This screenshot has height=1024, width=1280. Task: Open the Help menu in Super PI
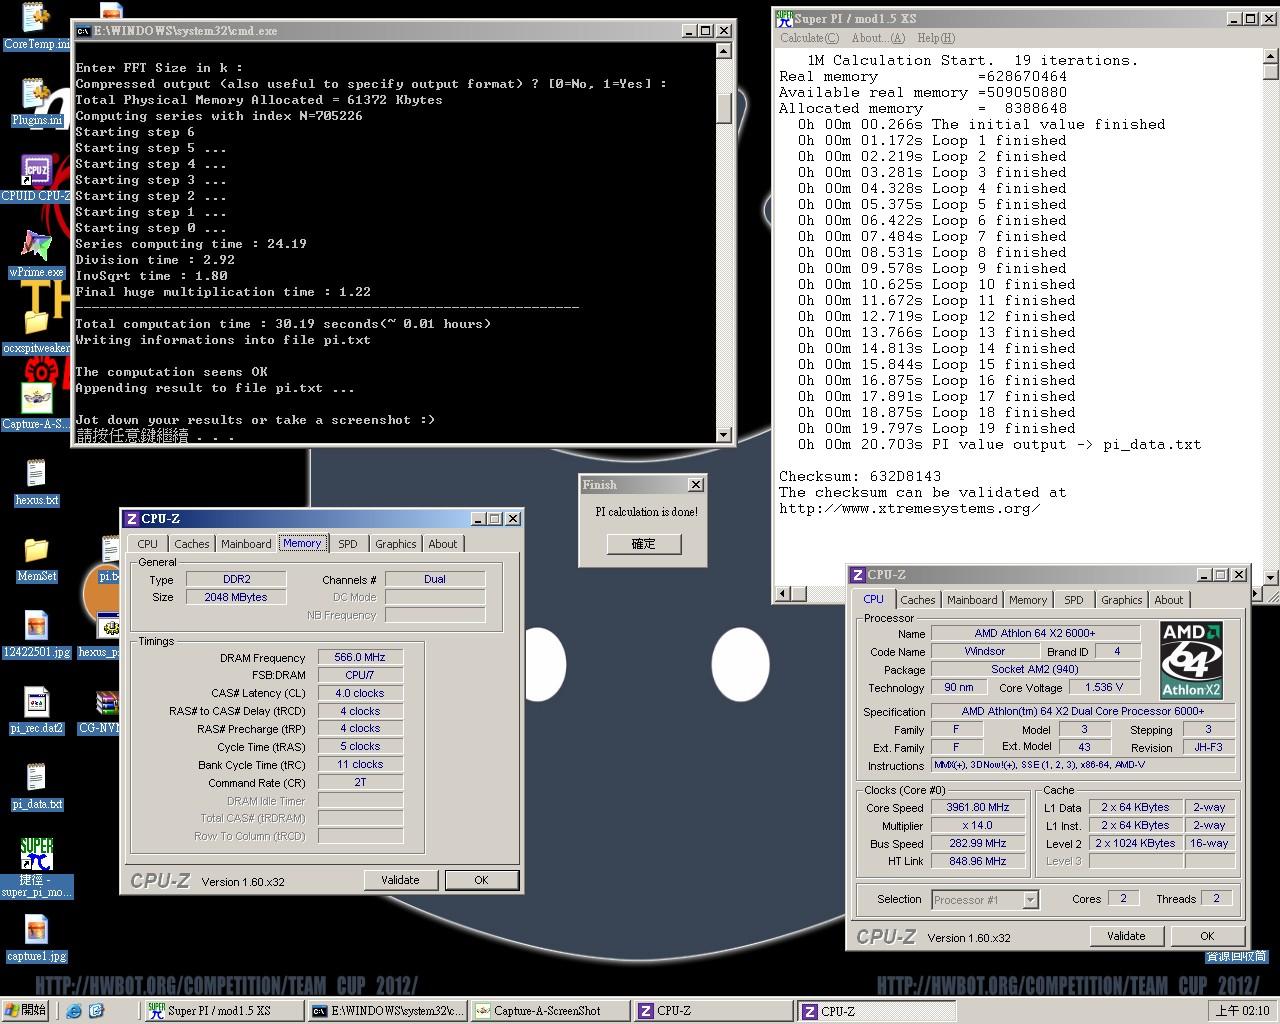click(x=935, y=38)
